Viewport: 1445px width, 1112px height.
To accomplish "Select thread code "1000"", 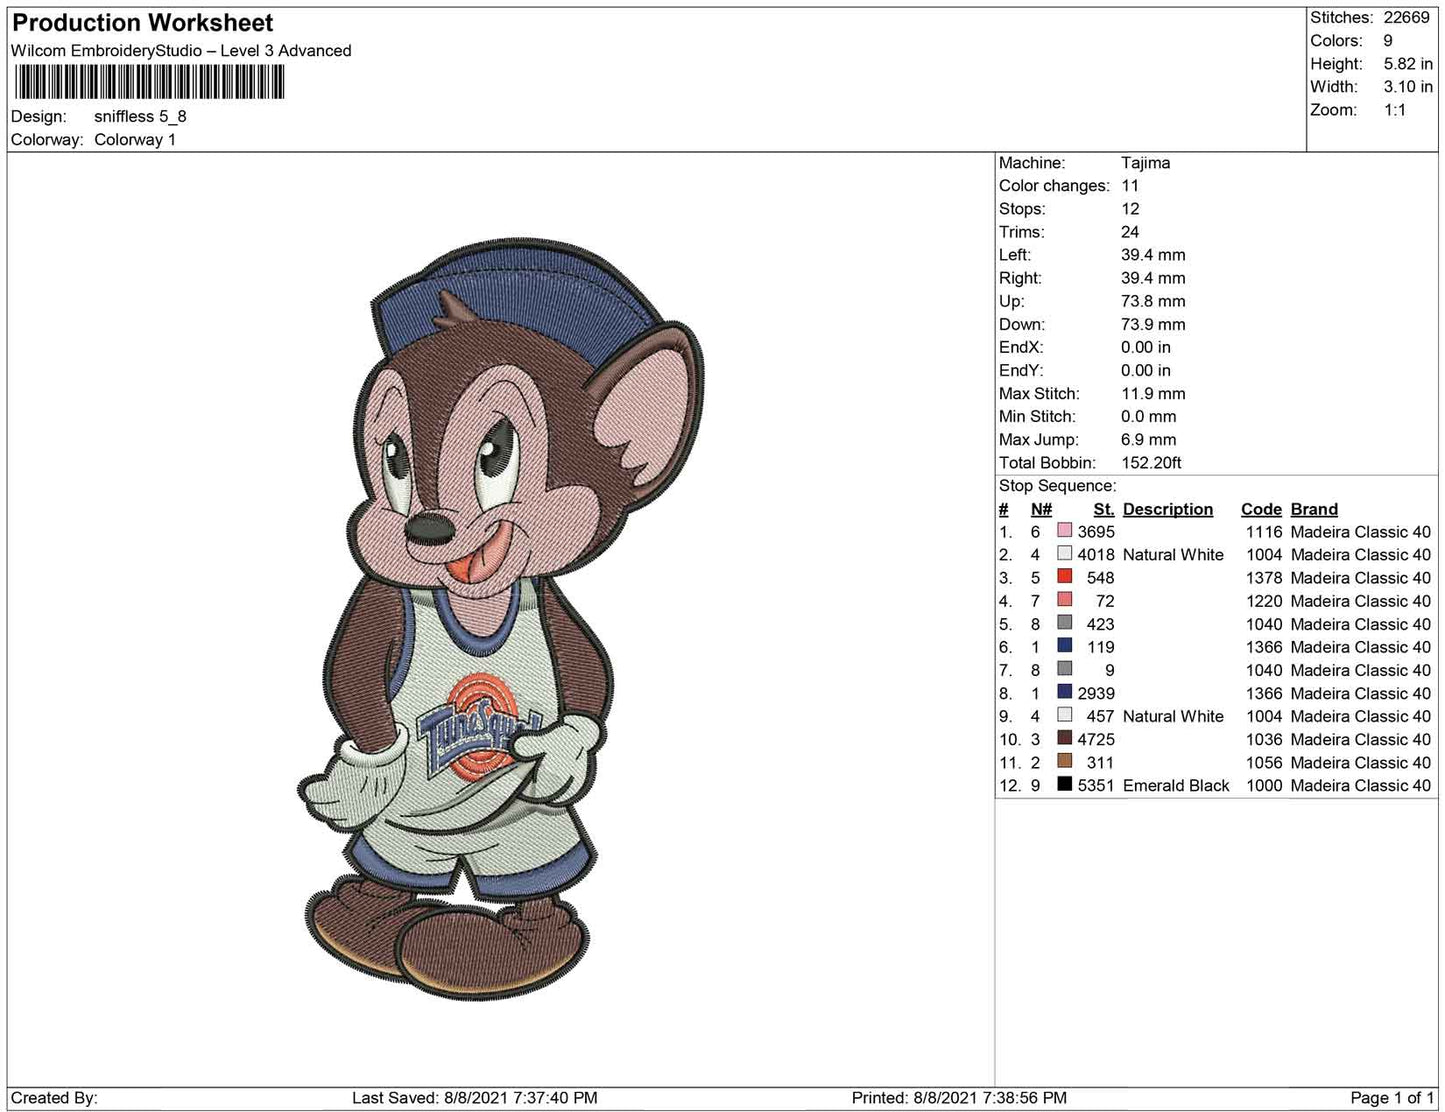I will pyautogui.click(x=1264, y=786).
